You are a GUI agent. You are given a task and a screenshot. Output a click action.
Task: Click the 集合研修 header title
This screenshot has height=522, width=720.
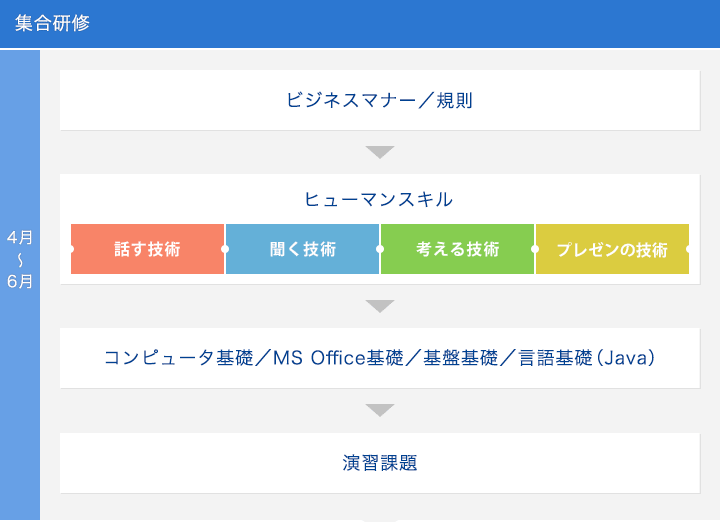(x=52, y=23)
